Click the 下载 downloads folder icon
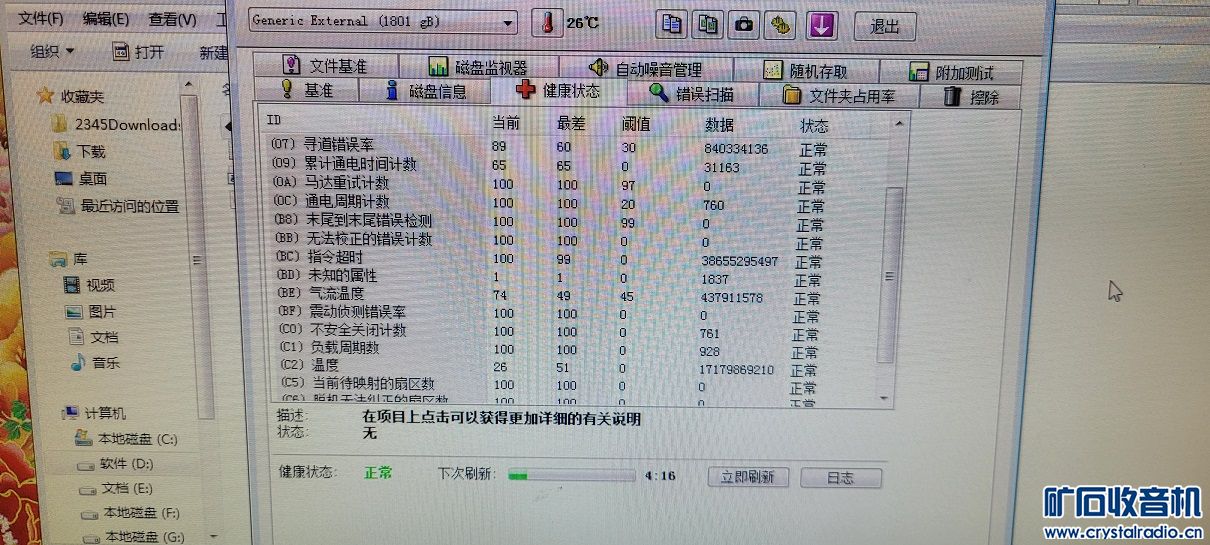 [x=63, y=151]
